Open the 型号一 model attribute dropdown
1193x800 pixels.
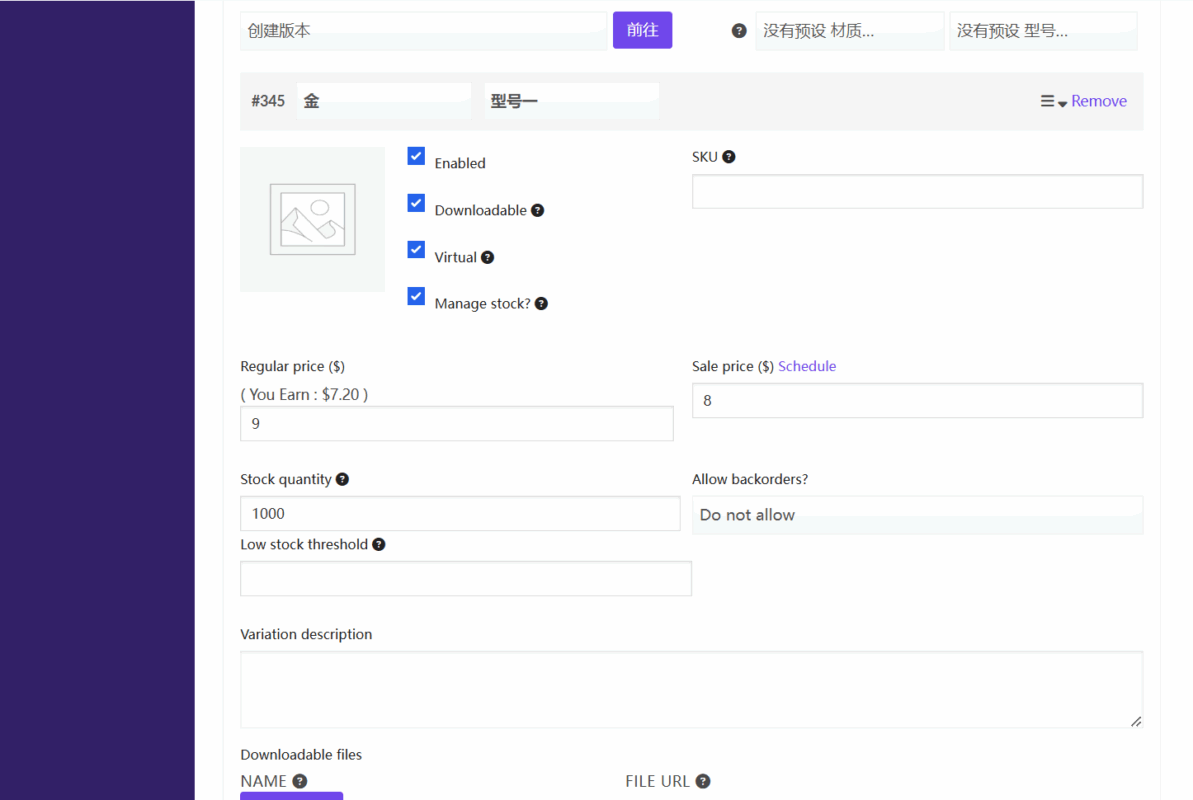pyautogui.click(x=571, y=101)
